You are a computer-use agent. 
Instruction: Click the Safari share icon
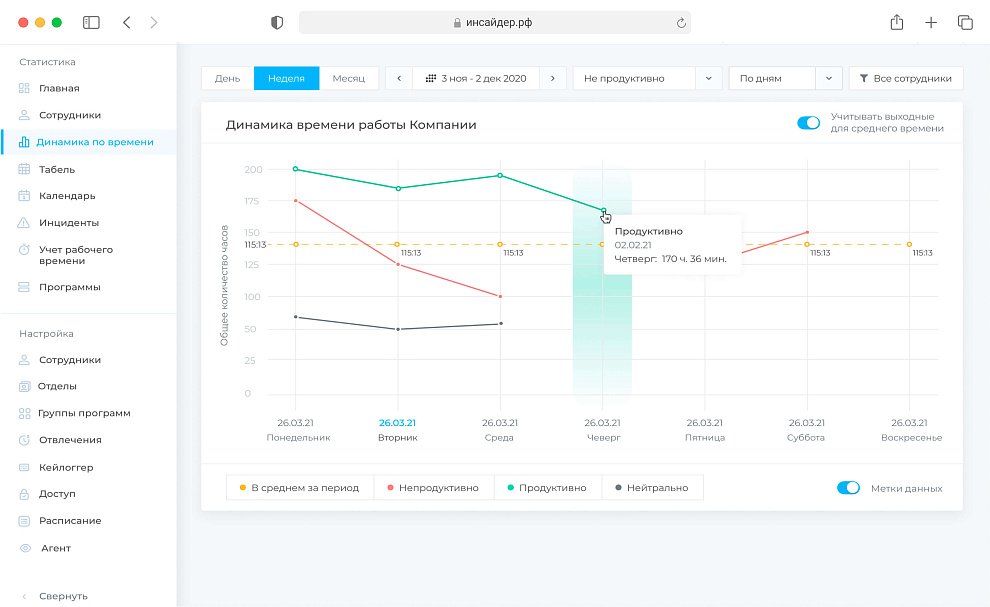tap(897, 22)
